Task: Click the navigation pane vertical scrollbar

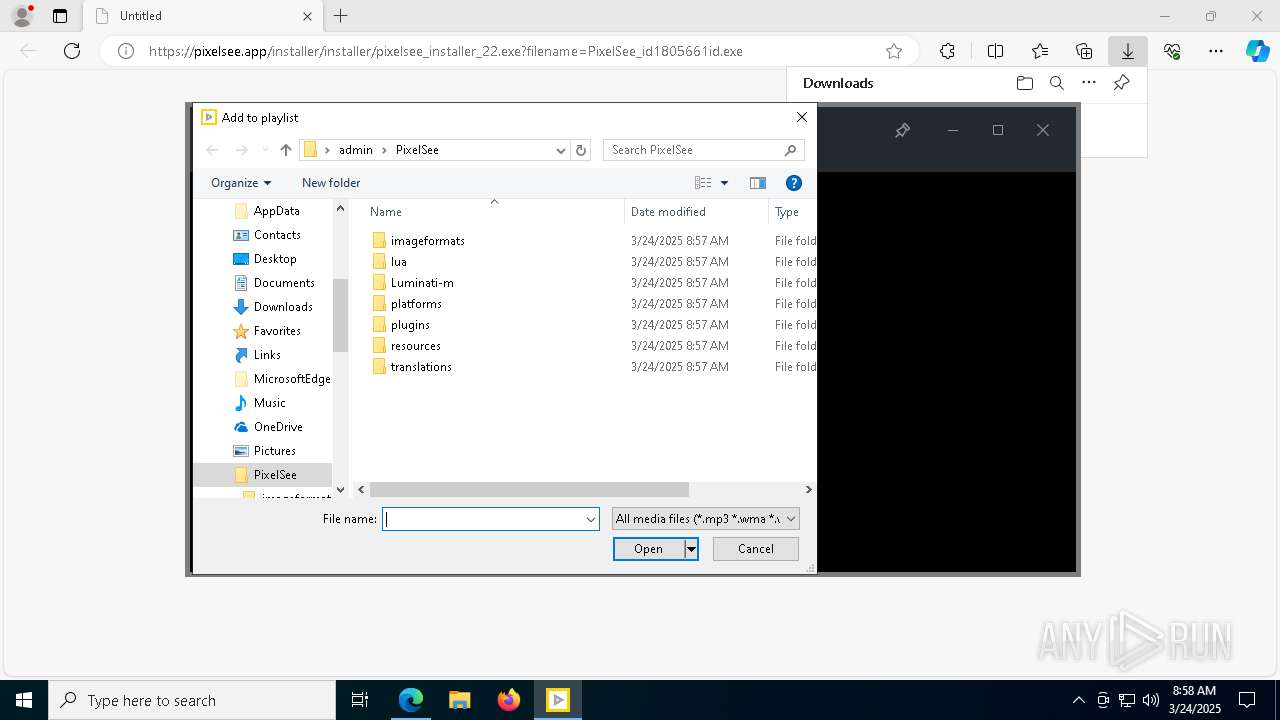Action: coord(340,315)
